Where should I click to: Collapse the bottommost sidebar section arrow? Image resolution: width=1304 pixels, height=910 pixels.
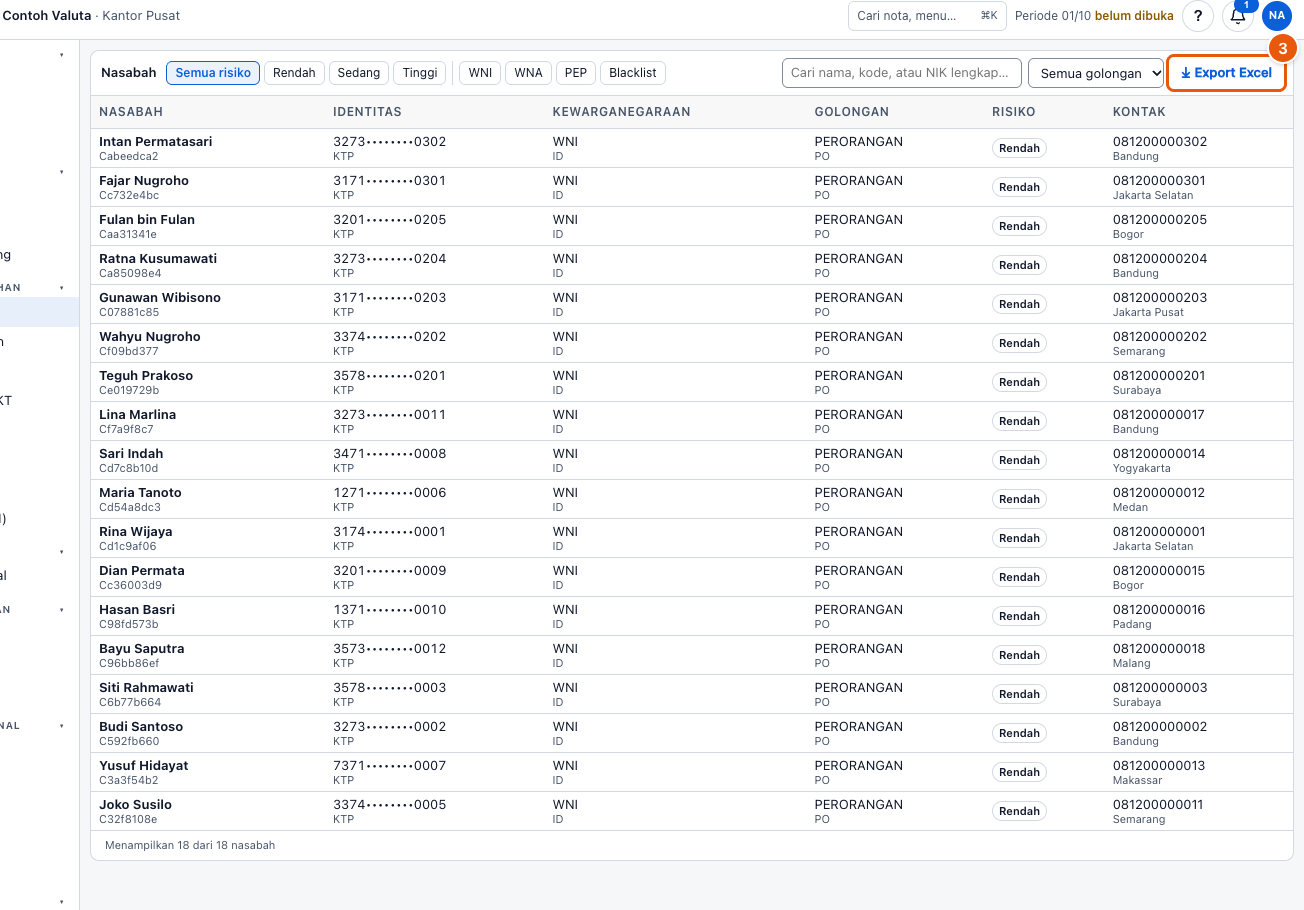(62, 902)
